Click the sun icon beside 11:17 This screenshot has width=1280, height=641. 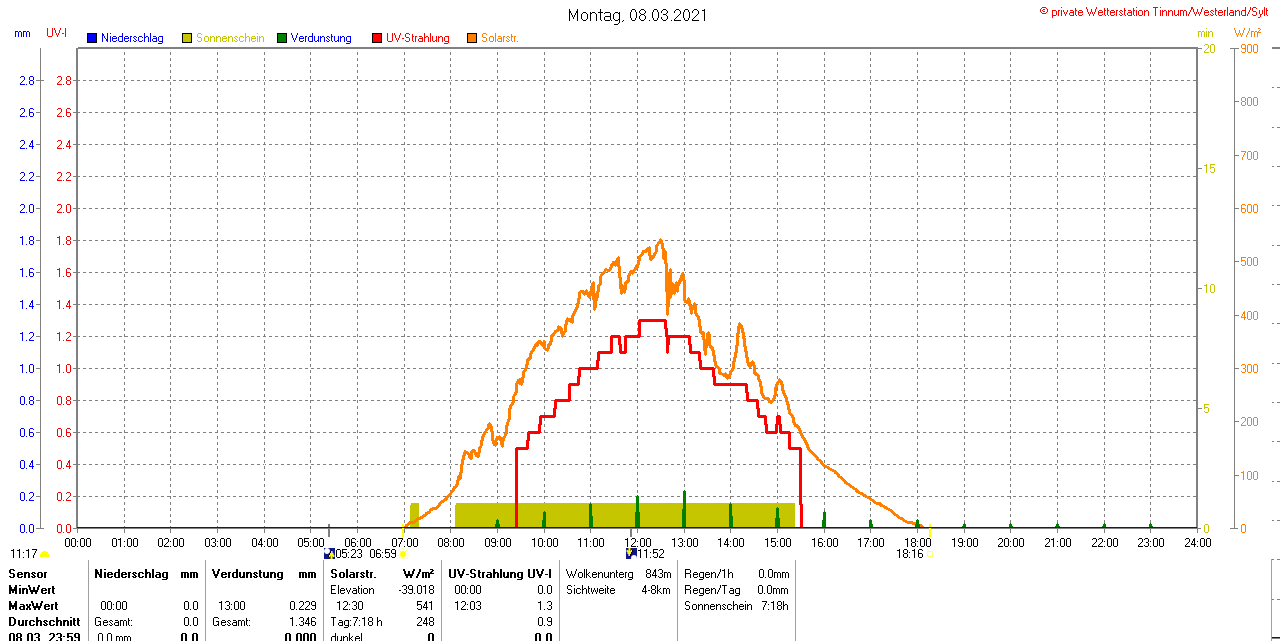tap(45, 554)
